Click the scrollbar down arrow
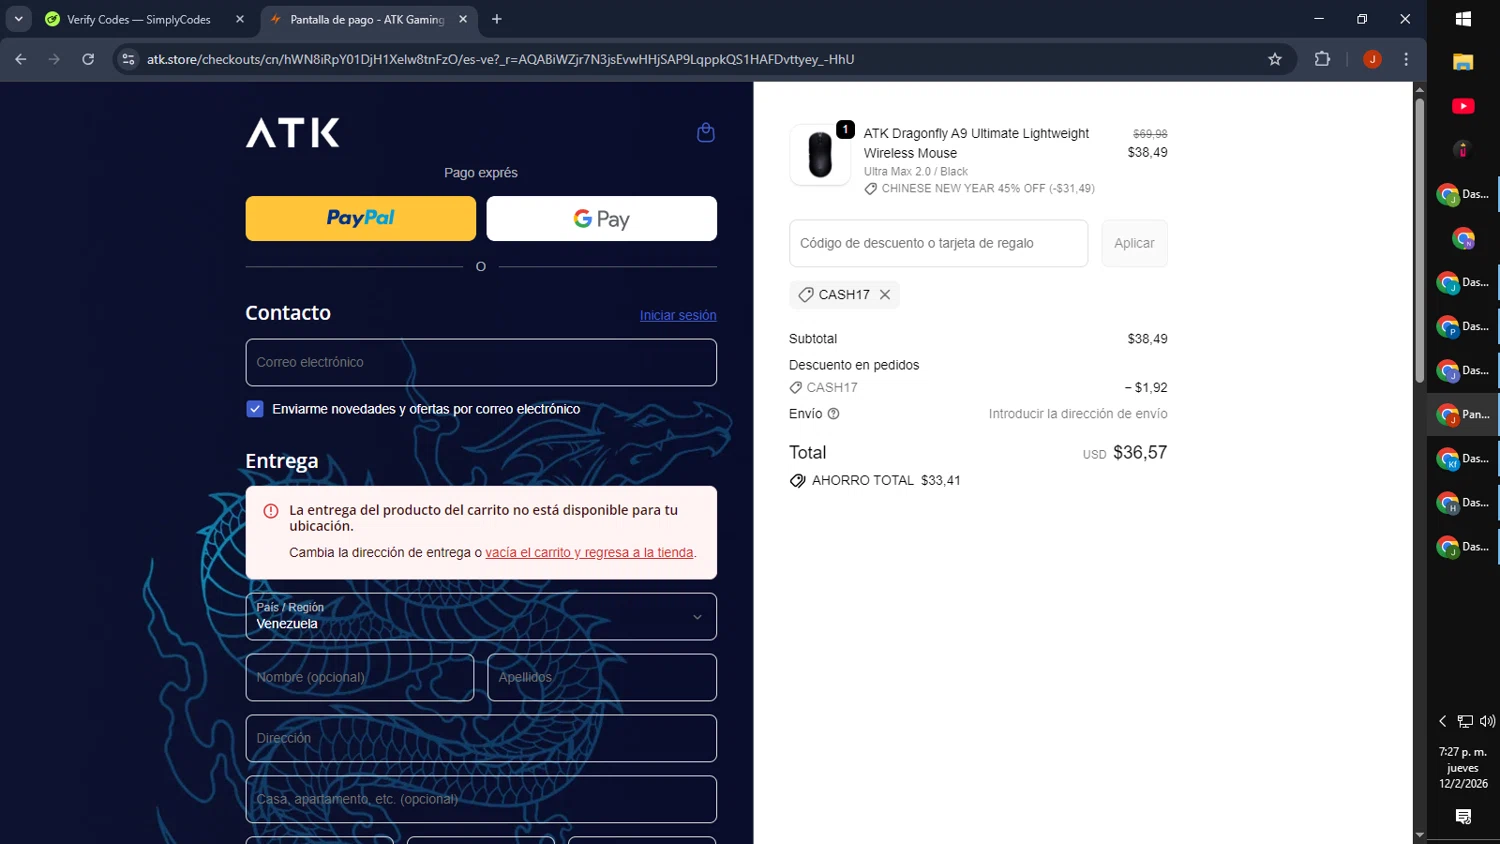 (1419, 835)
